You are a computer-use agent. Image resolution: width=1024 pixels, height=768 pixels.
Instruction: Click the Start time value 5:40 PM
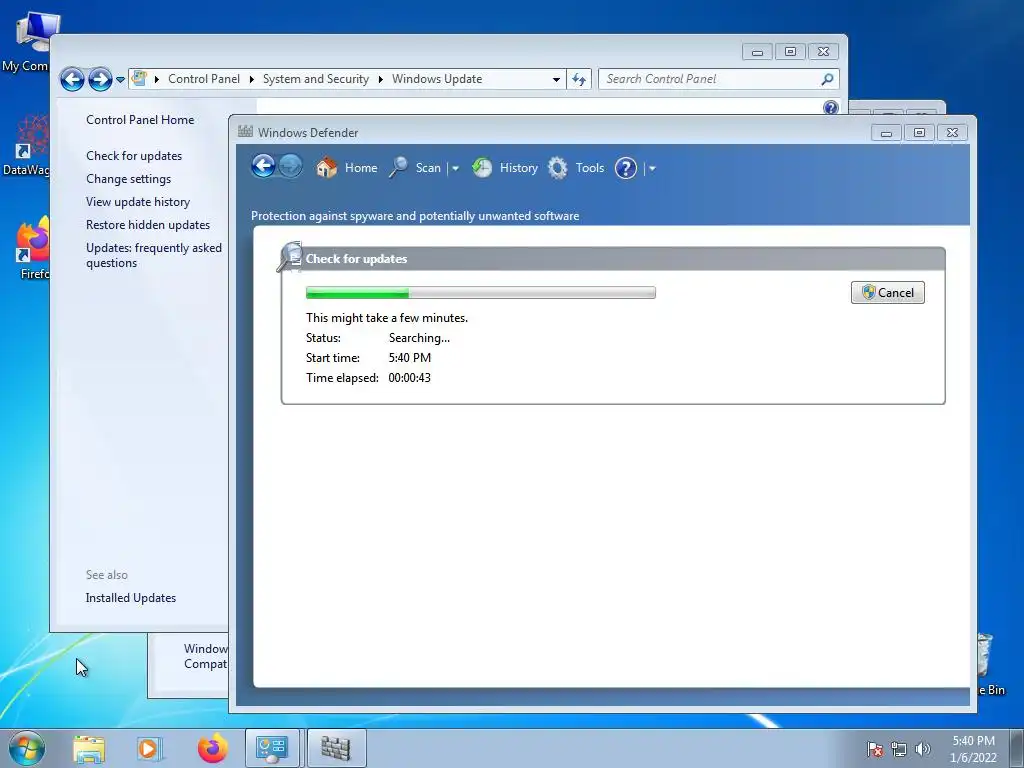tap(409, 358)
